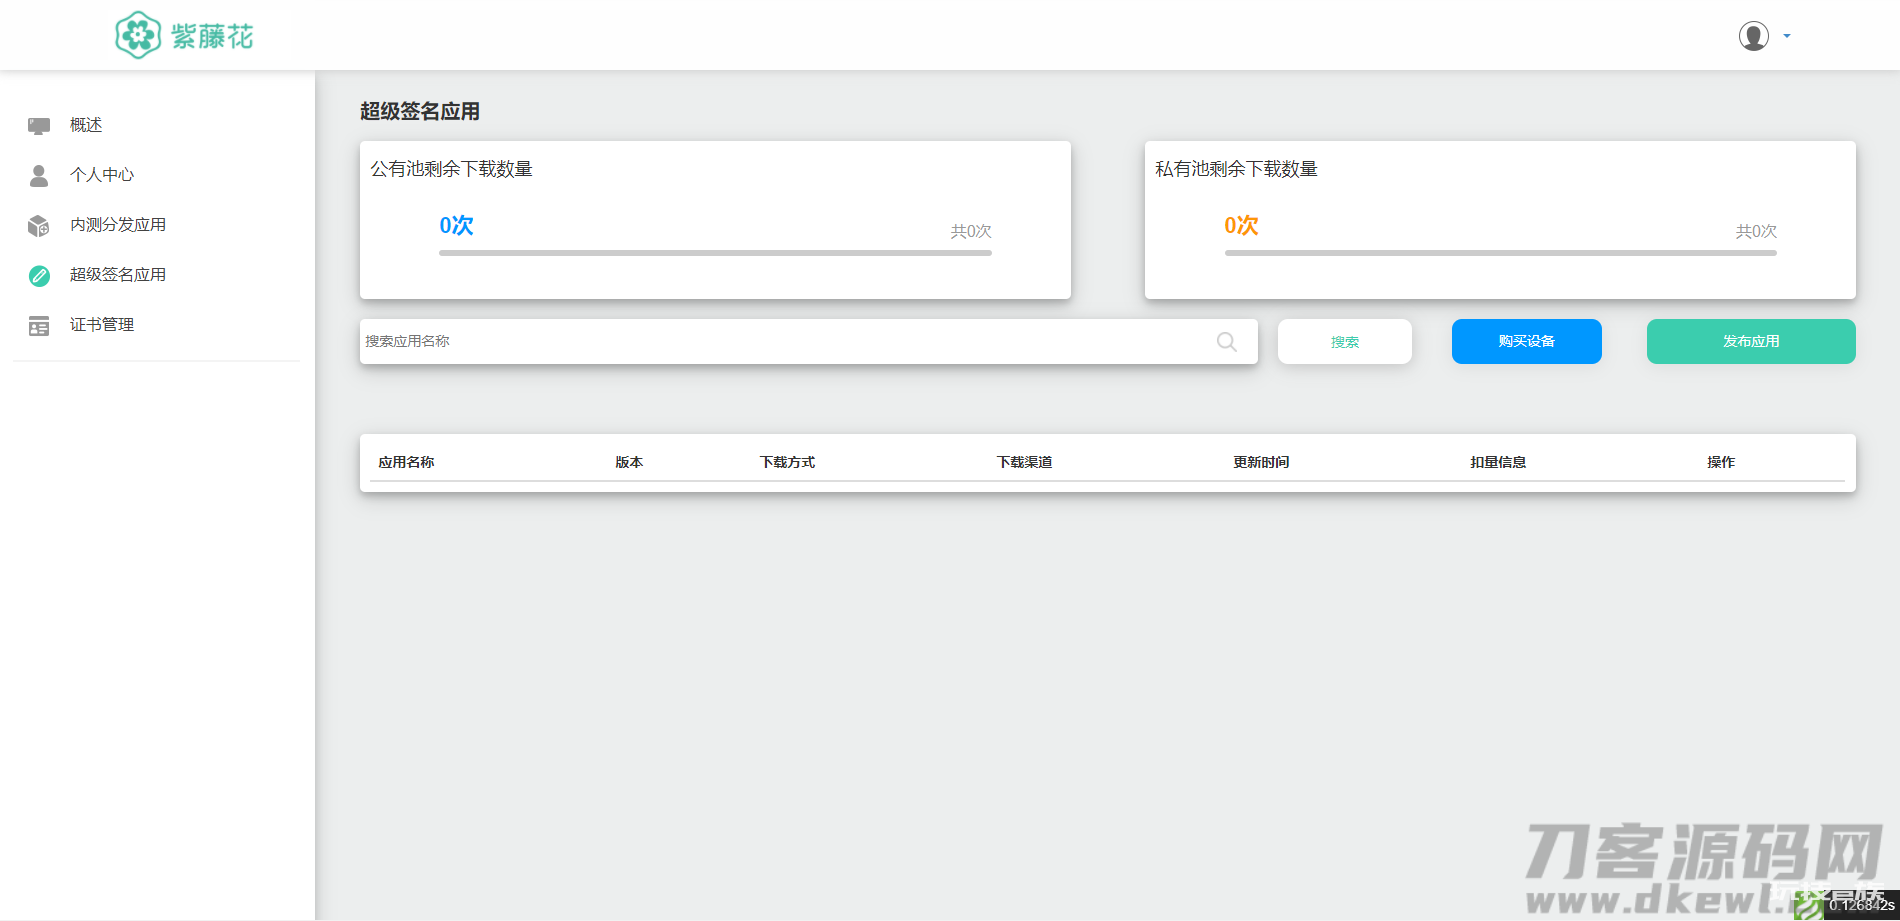Click the 内测分发应用 box icon
The height and width of the screenshot is (921, 1900).
coord(39,225)
